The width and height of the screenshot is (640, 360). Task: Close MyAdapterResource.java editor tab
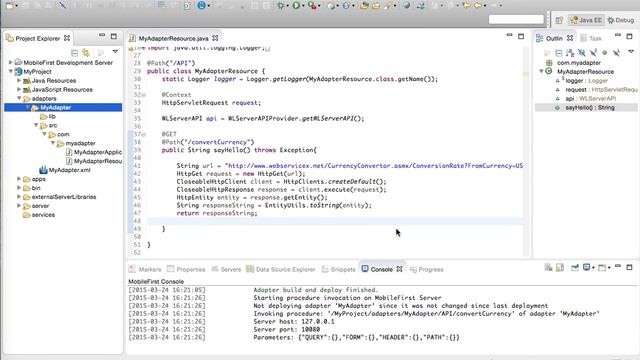[215, 38]
